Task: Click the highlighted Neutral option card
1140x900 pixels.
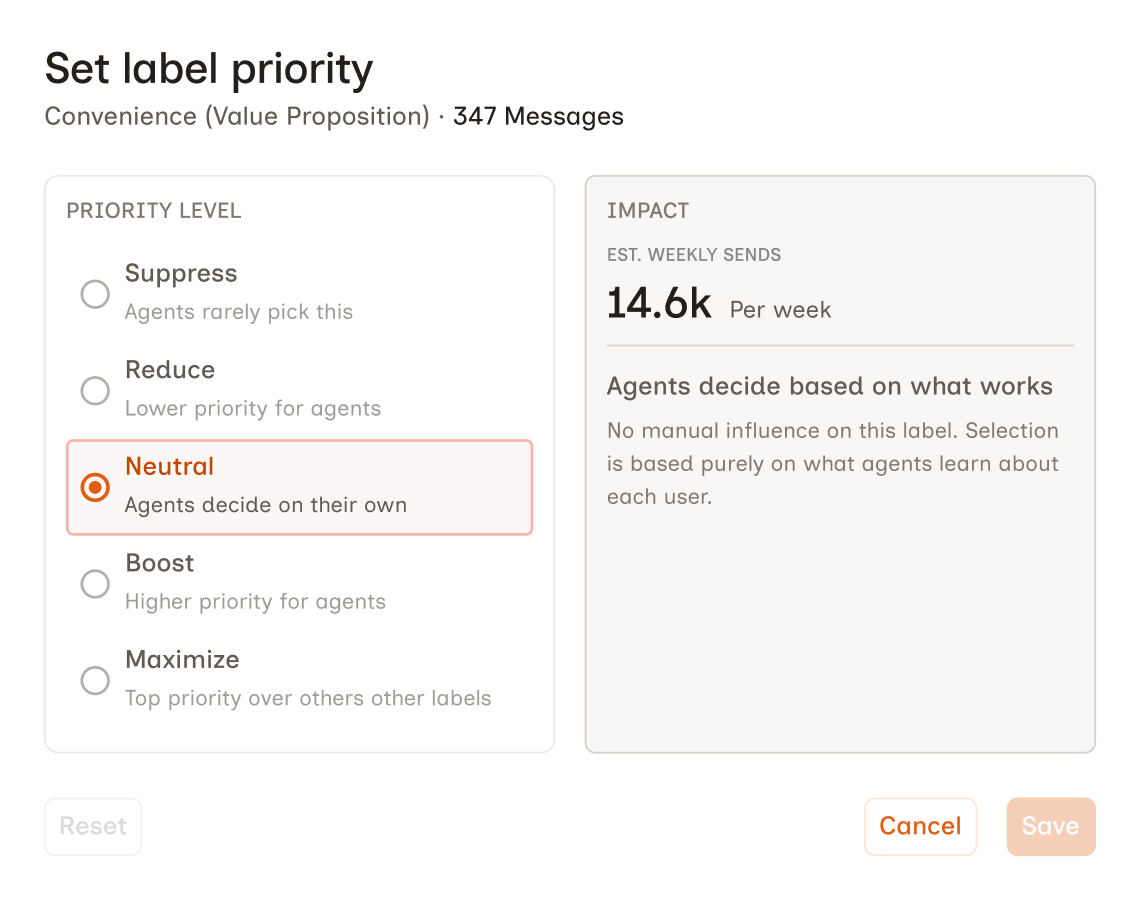Action: [299, 487]
